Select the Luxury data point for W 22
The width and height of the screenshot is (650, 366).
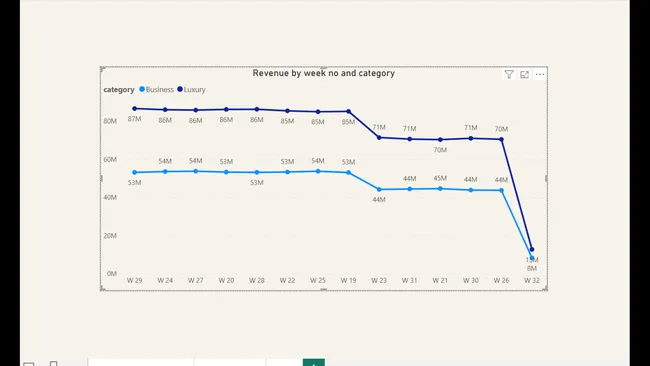tap(287, 111)
